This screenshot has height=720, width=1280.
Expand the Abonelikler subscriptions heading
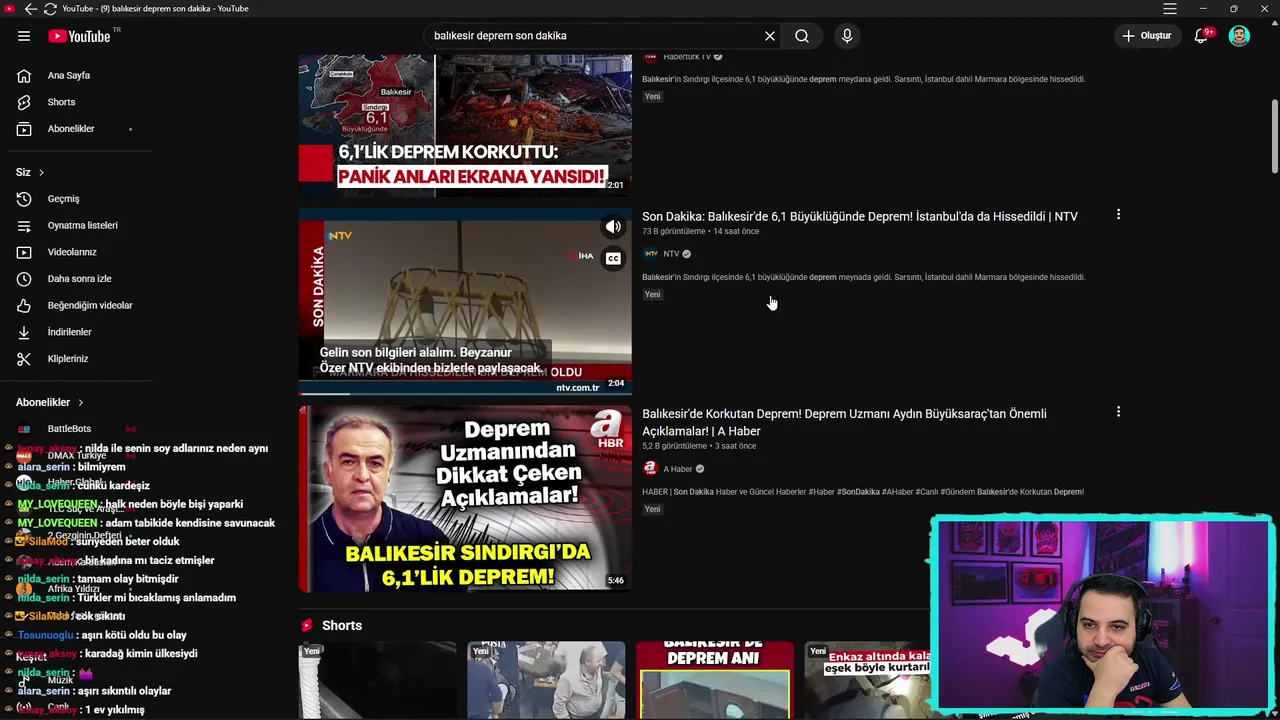[50, 402]
